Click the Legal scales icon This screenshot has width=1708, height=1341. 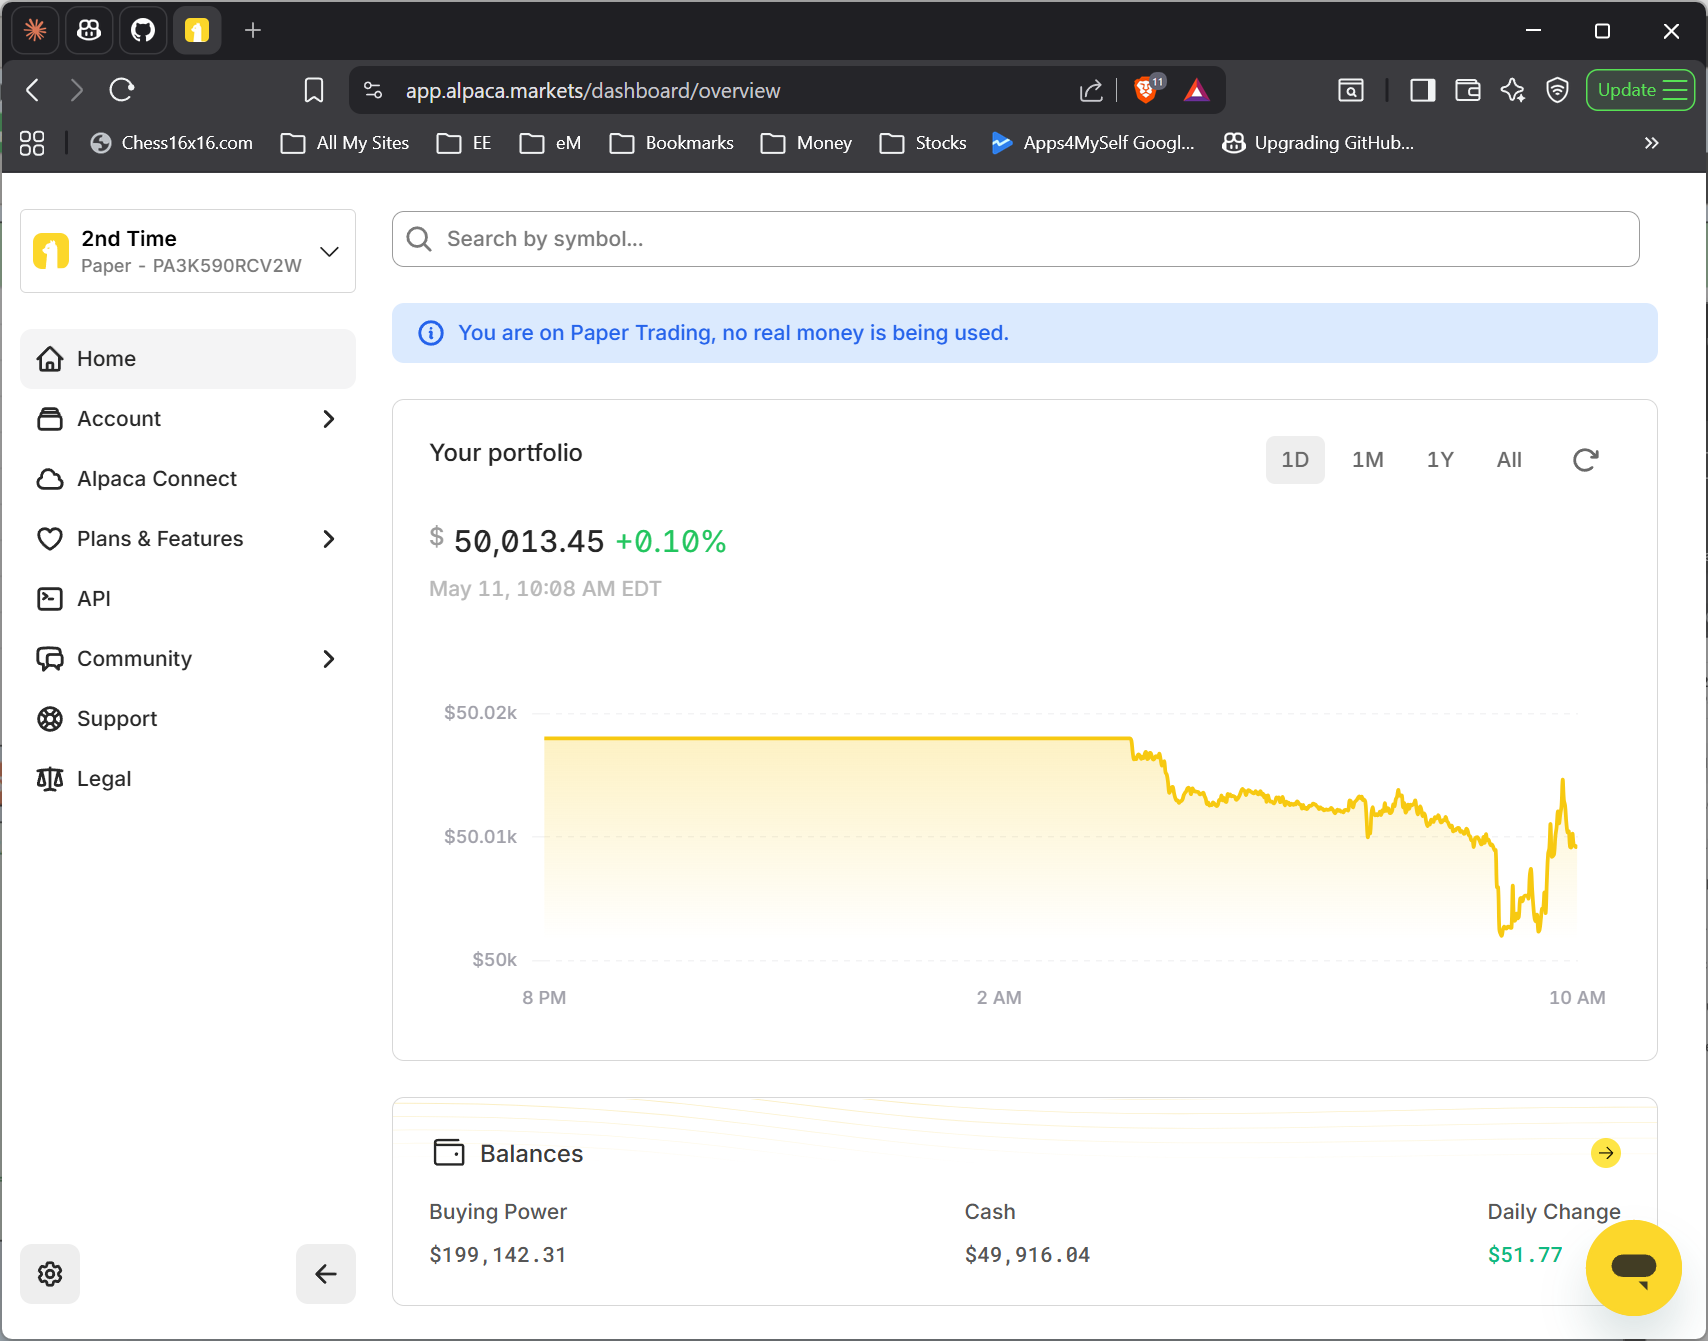click(x=50, y=779)
